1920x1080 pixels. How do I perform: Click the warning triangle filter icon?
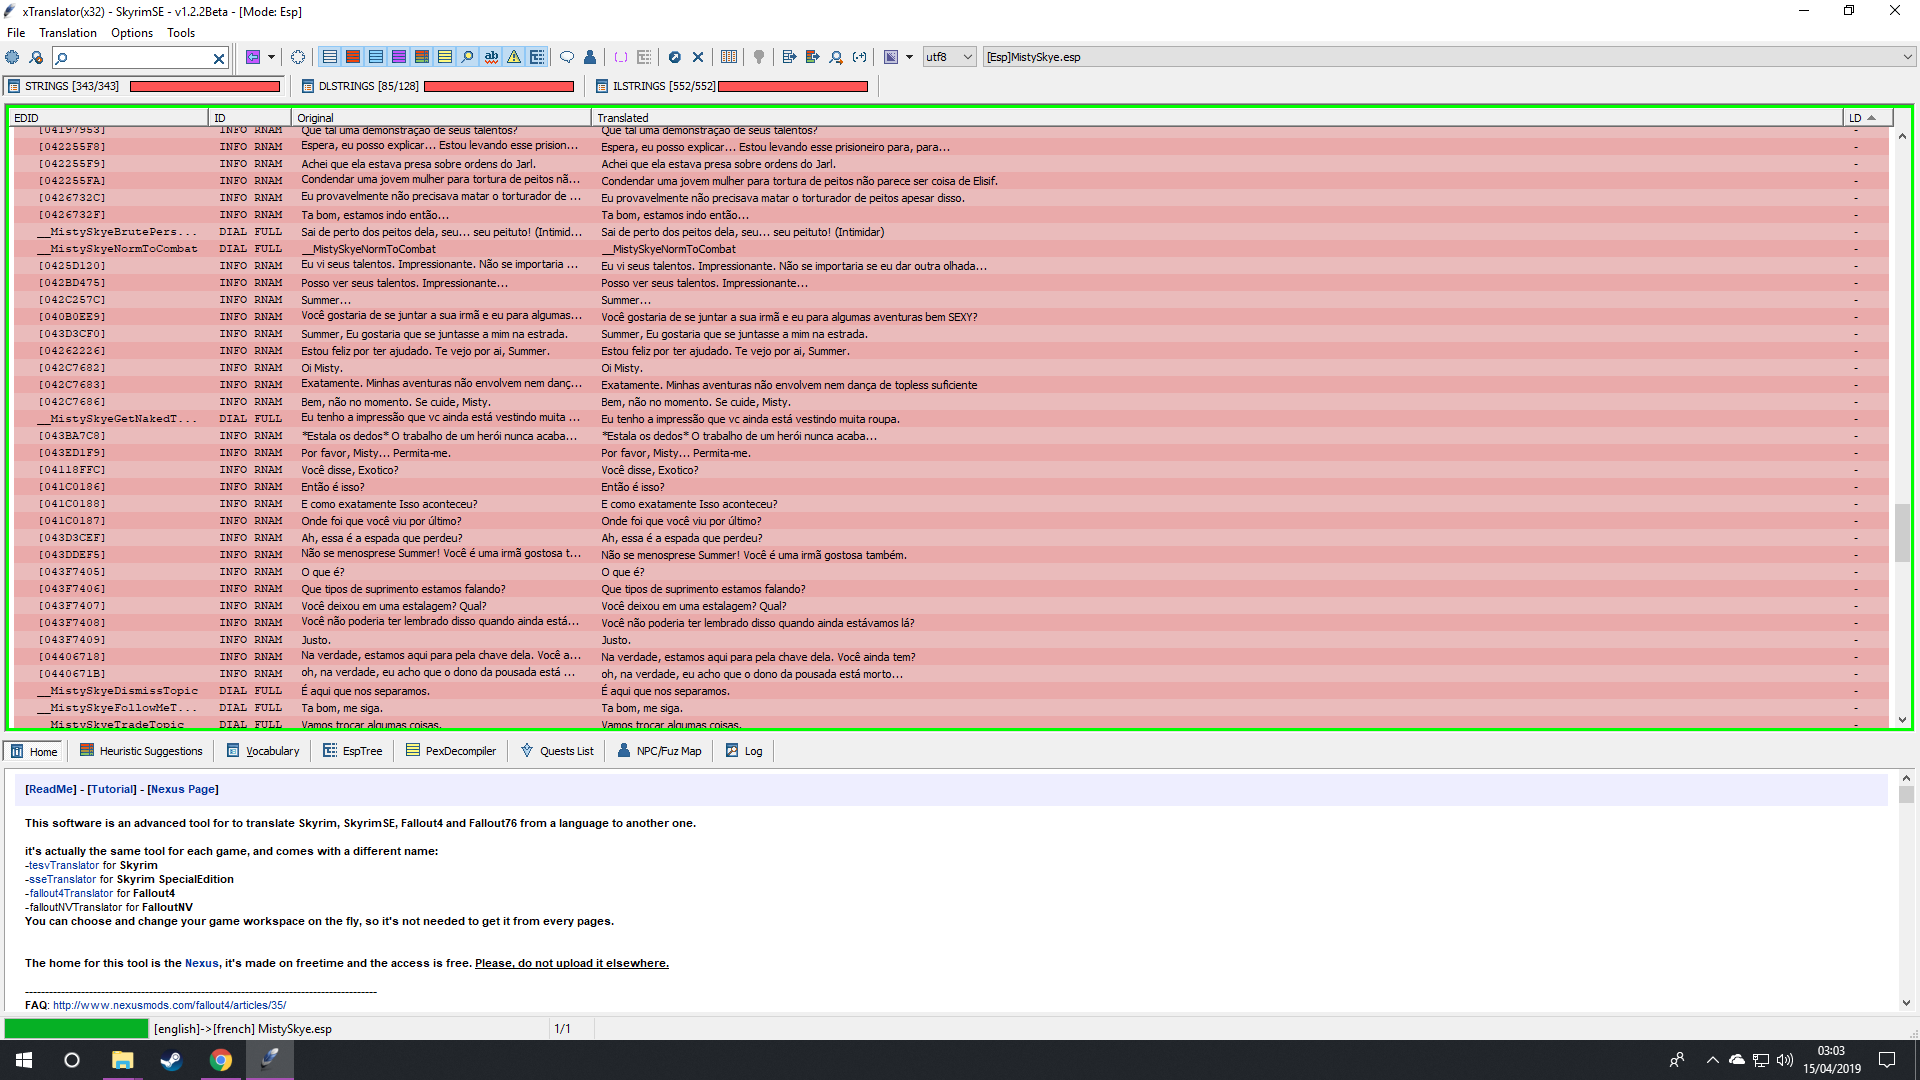coord(514,57)
